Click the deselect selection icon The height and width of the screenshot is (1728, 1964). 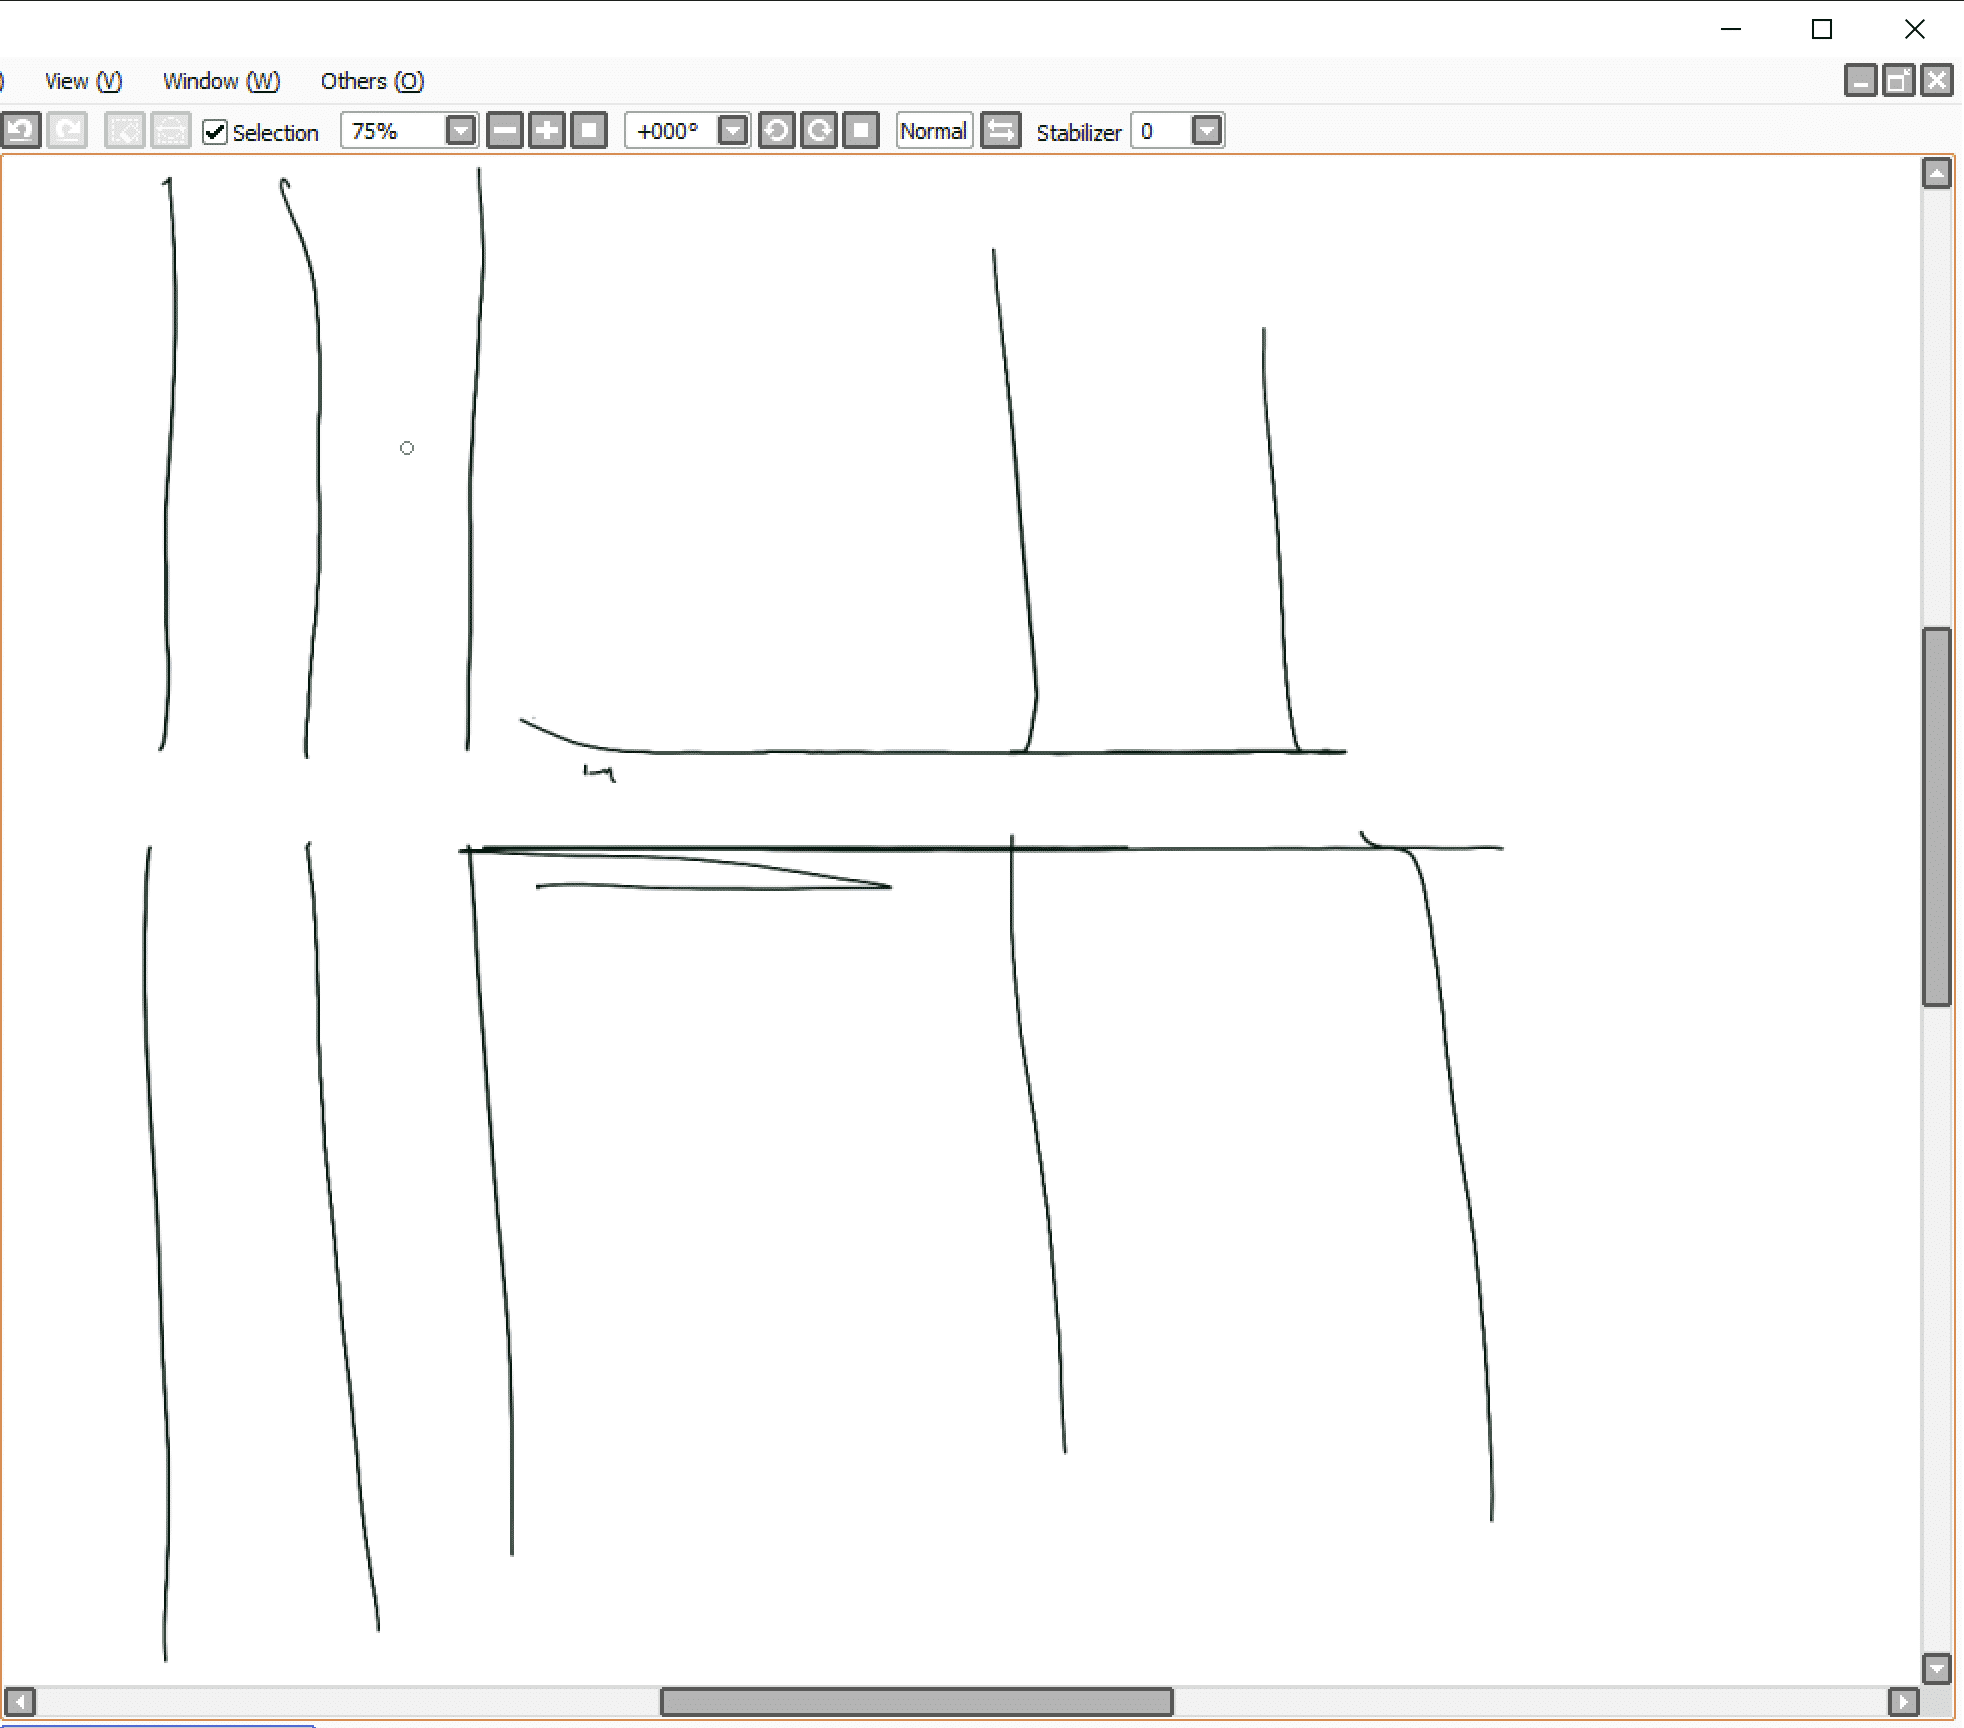(125, 131)
